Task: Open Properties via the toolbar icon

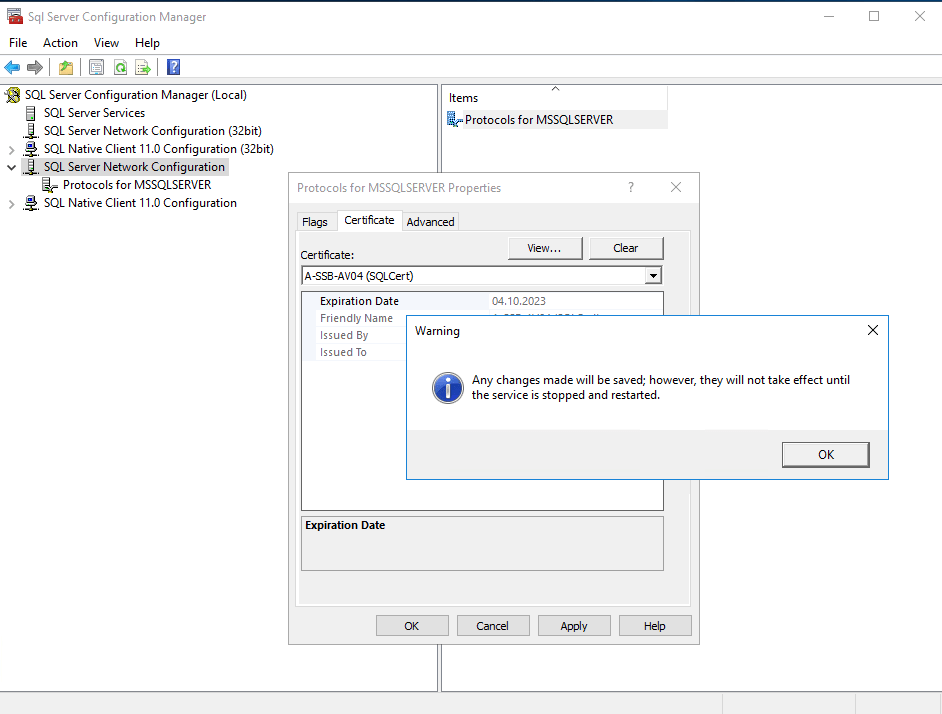Action: point(96,68)
